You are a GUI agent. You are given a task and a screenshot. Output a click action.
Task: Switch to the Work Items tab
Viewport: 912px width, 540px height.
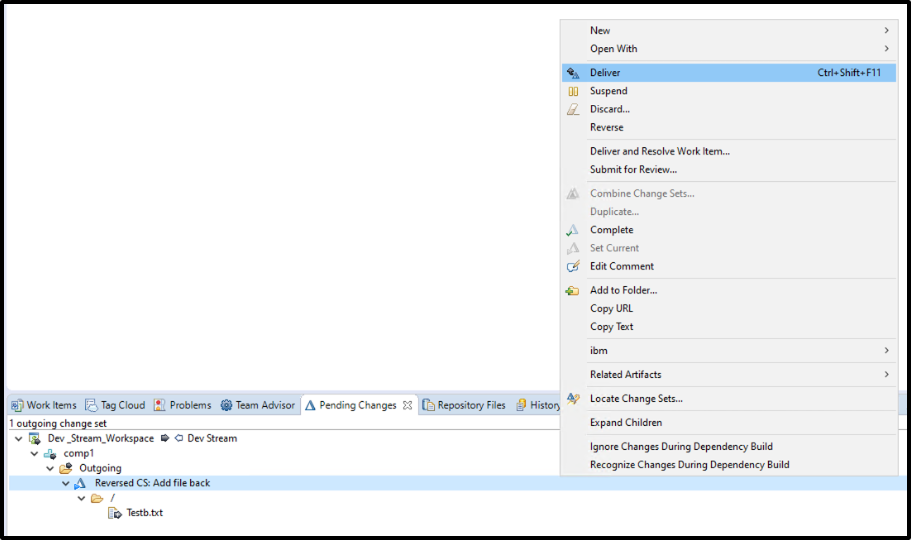(x=44, y=405)
